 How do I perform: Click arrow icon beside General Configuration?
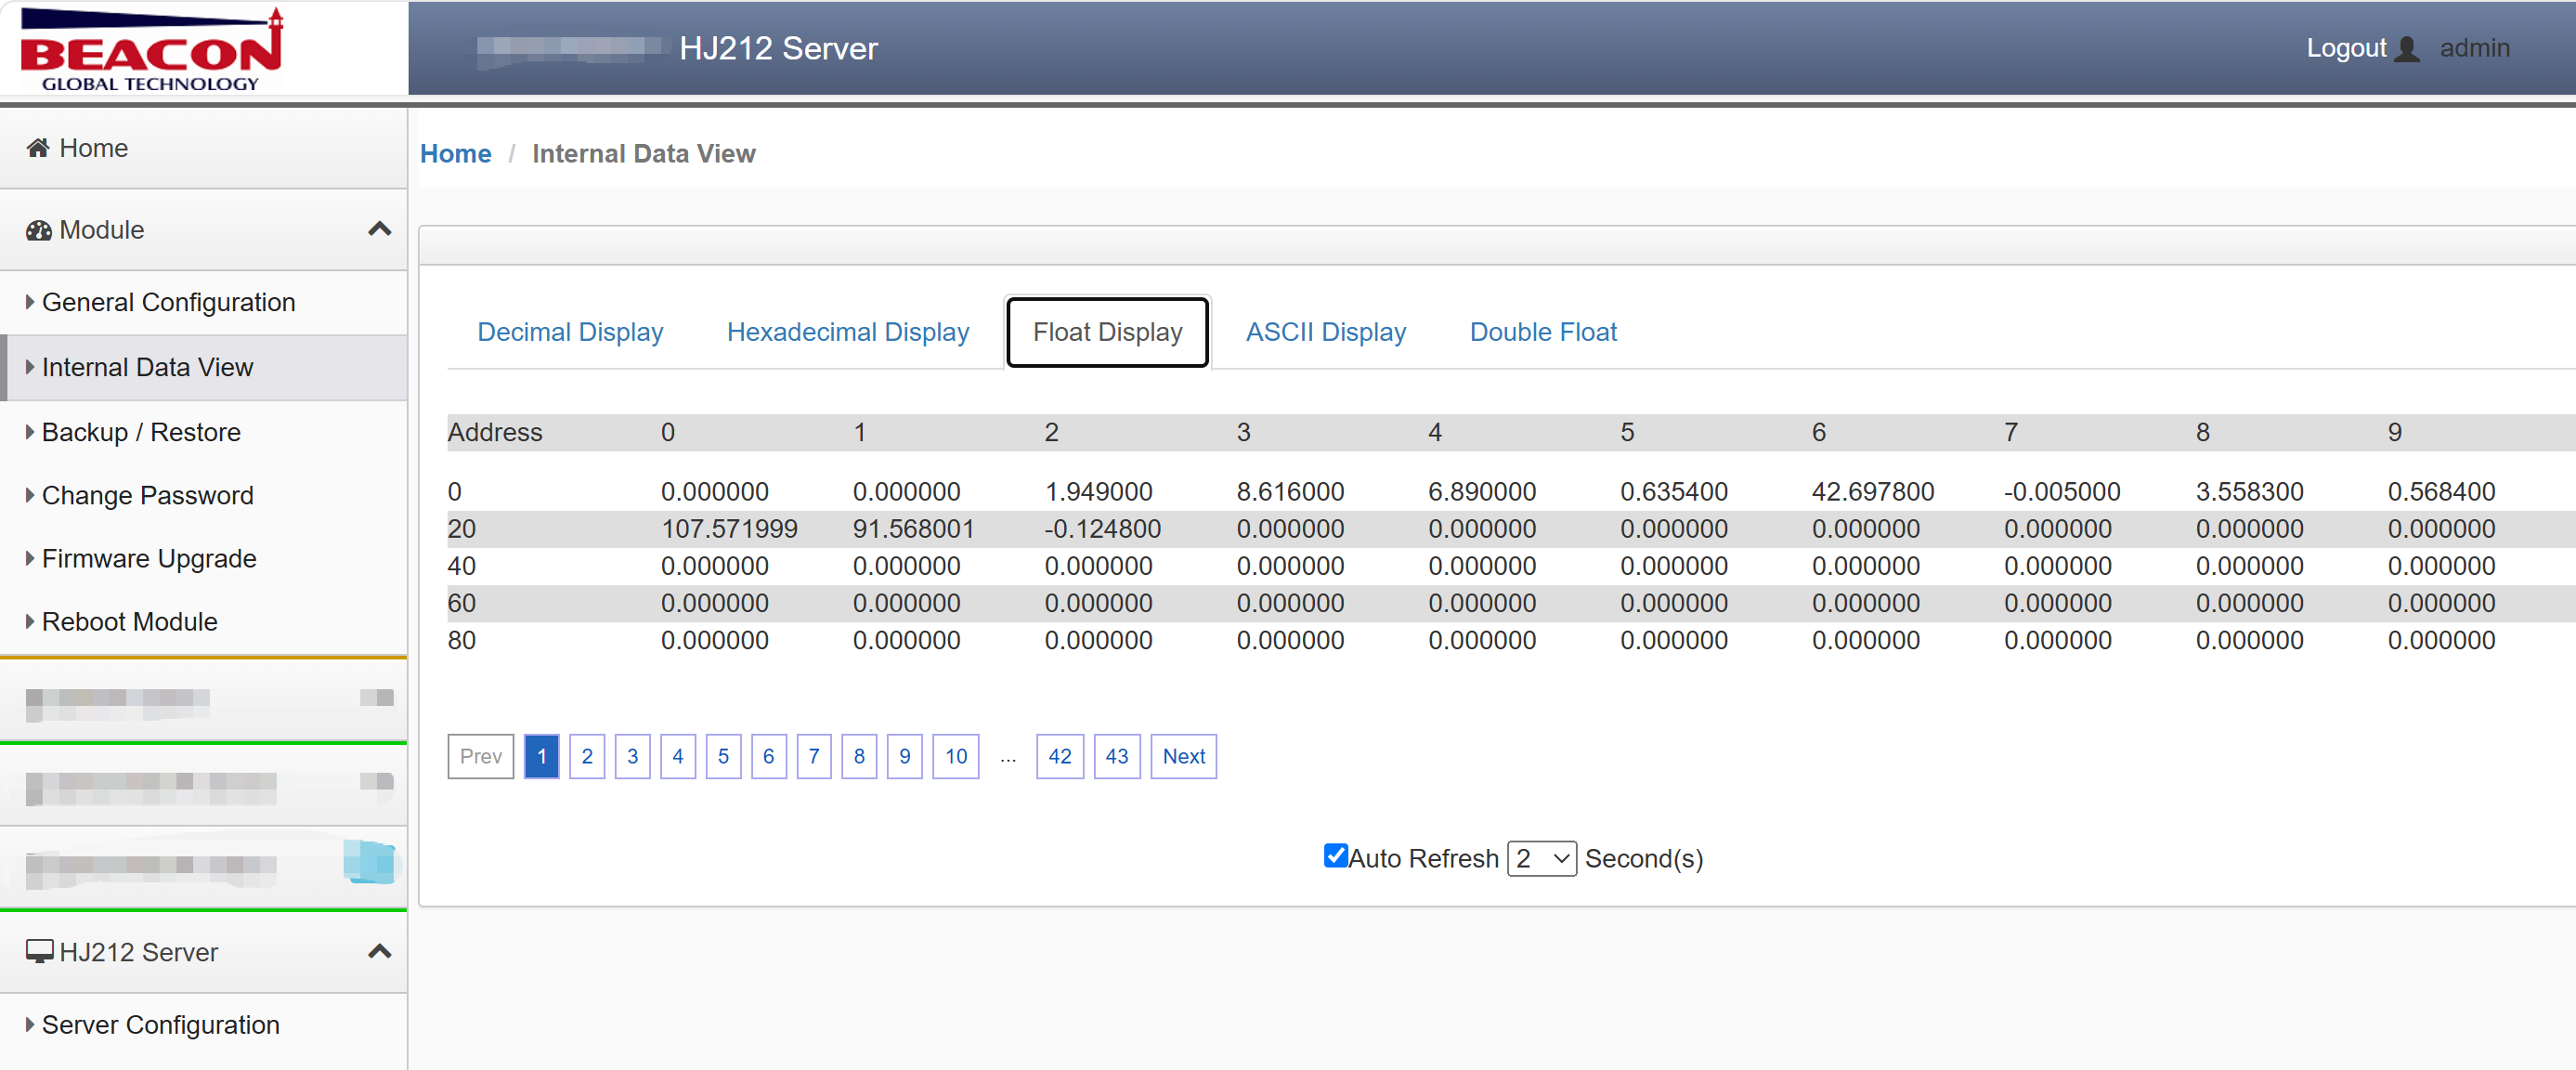click(30, 301)
